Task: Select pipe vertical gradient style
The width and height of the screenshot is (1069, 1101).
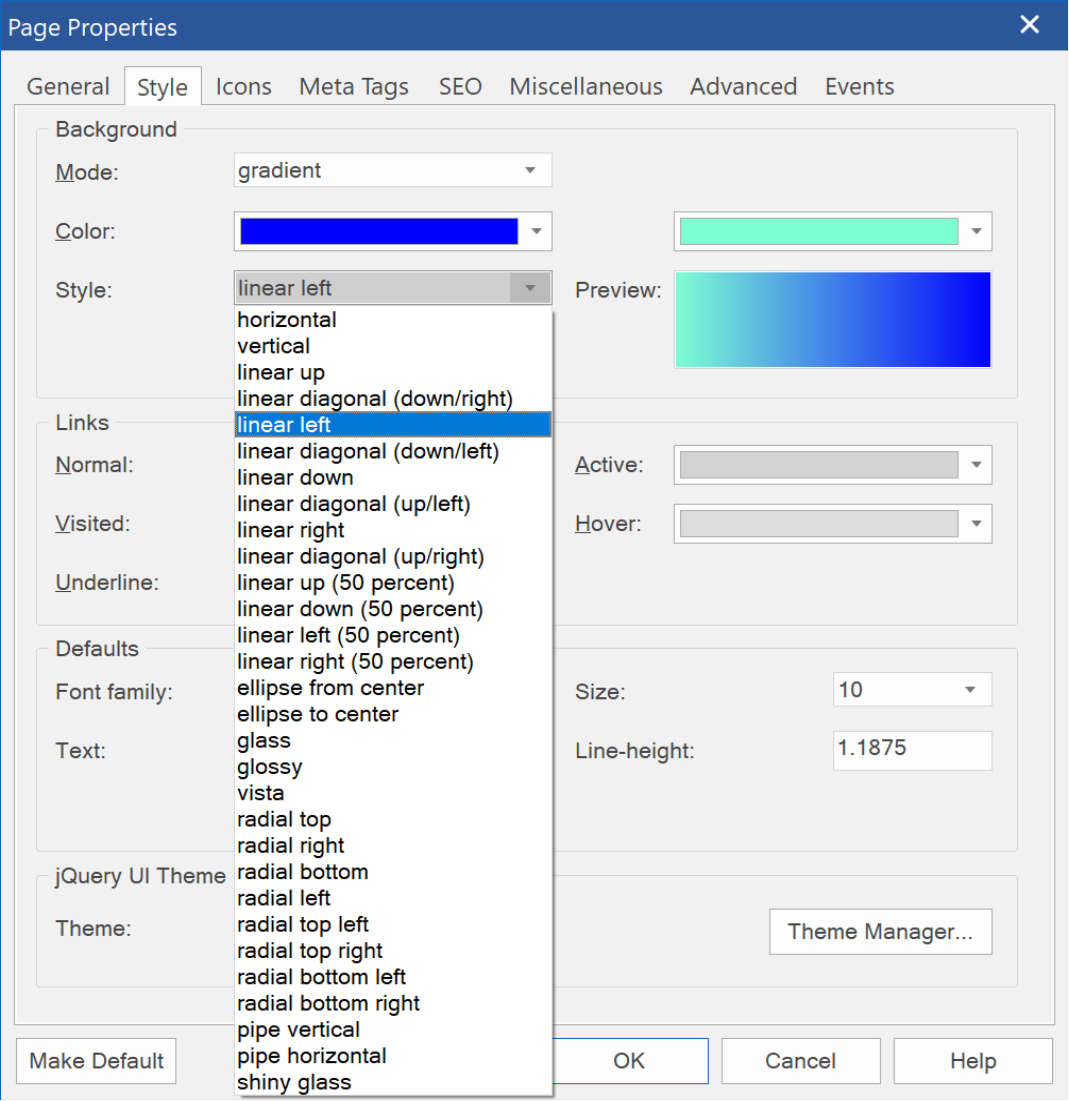Action: pyautogui.click(x=393, y=1030)
